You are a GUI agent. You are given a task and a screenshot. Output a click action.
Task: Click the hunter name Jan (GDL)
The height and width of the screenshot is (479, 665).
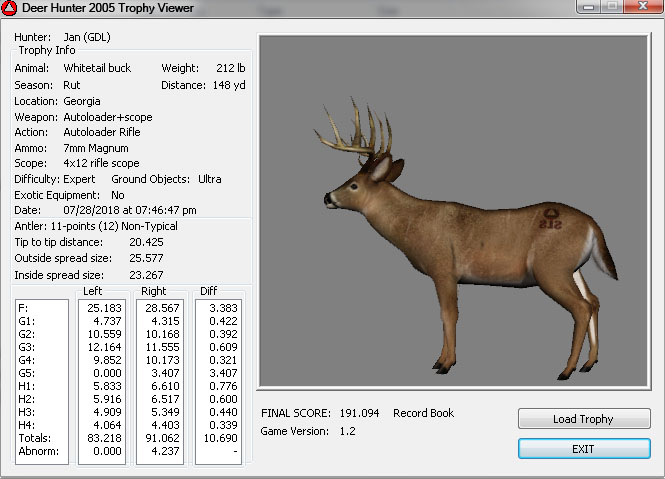87,37
